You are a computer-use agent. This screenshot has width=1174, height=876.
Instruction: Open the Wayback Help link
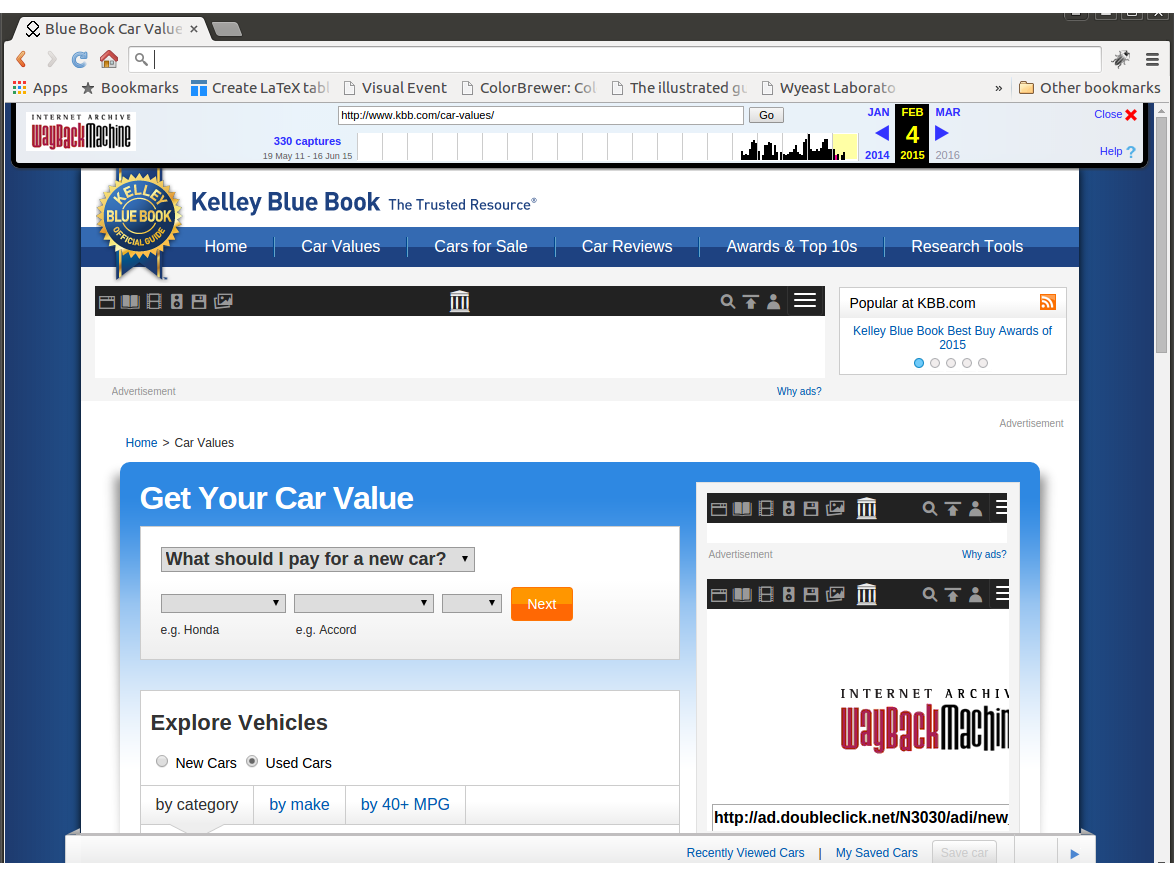coord(1117,151)
